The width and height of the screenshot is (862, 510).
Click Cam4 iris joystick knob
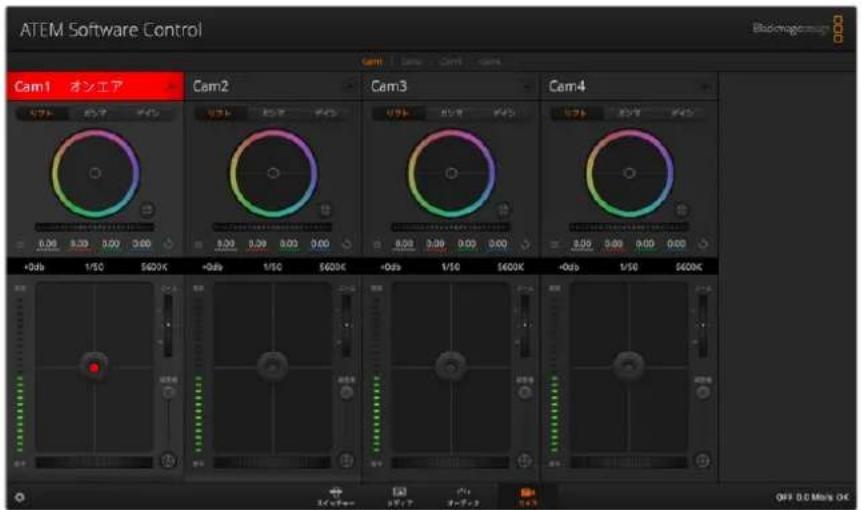[x=629, y=366]
